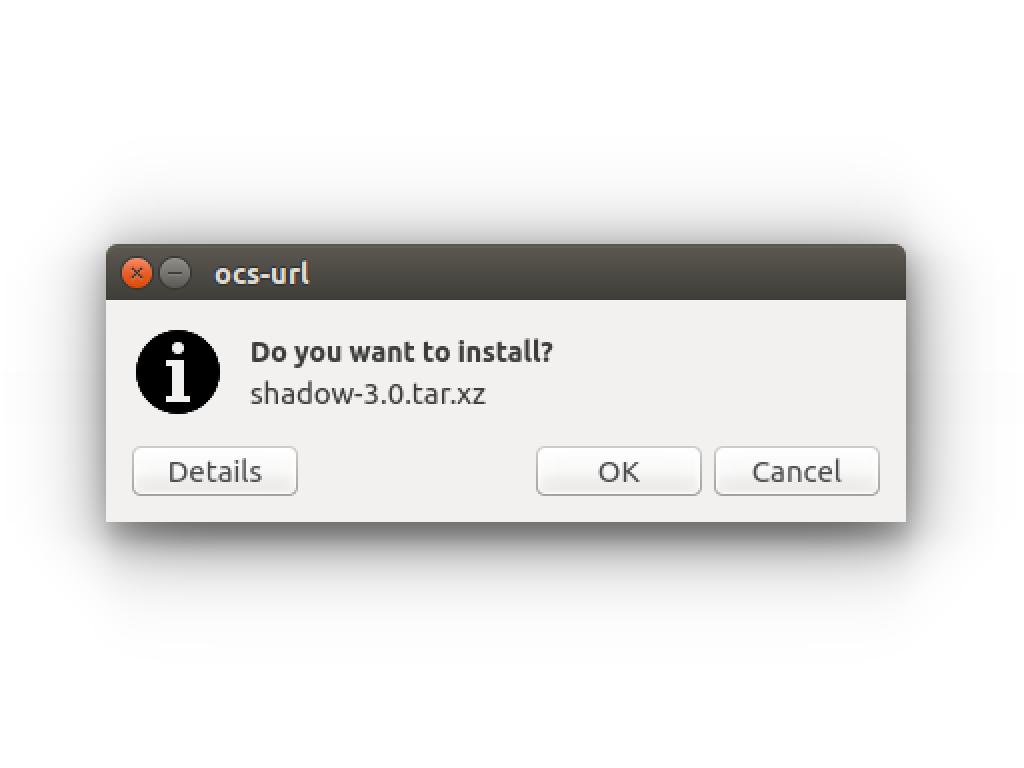Image resolution: width=1024 pixels, height=768 pixels.
Task: Dismiss the dialog using Cancel
Action: tap(797, 471)
